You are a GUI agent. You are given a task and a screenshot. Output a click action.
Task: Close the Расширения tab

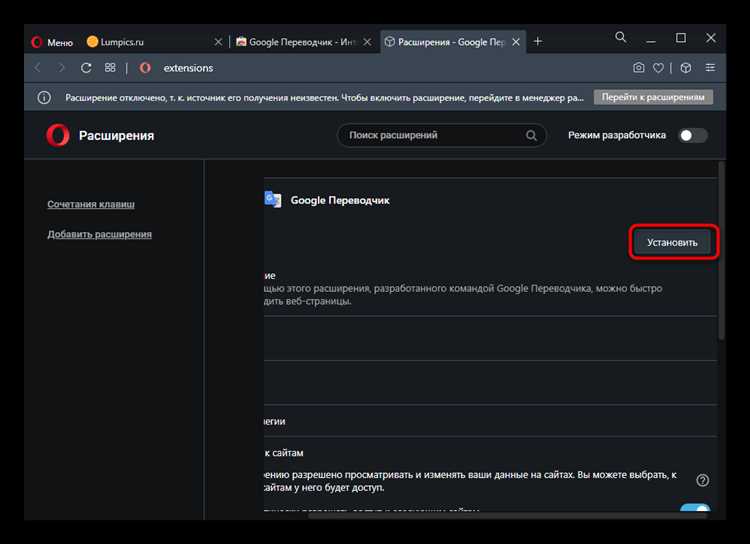coord(516,42)
